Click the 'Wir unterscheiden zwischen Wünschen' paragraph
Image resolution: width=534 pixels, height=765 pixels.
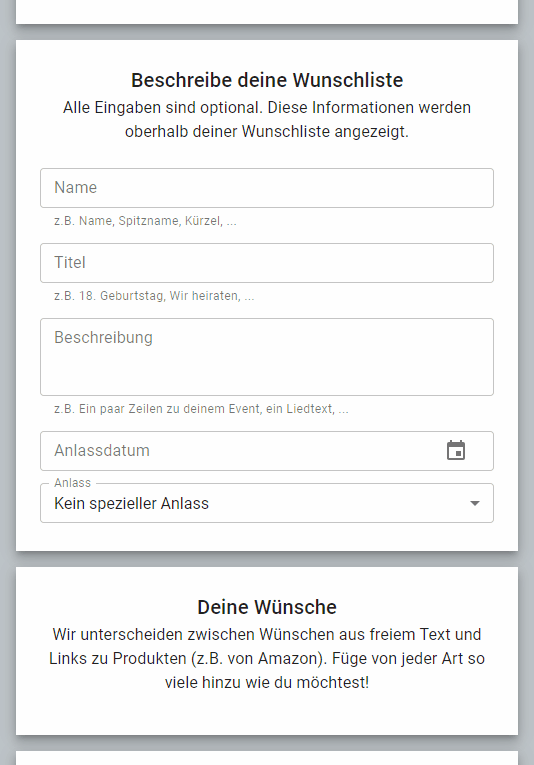[x=267, y=658]
